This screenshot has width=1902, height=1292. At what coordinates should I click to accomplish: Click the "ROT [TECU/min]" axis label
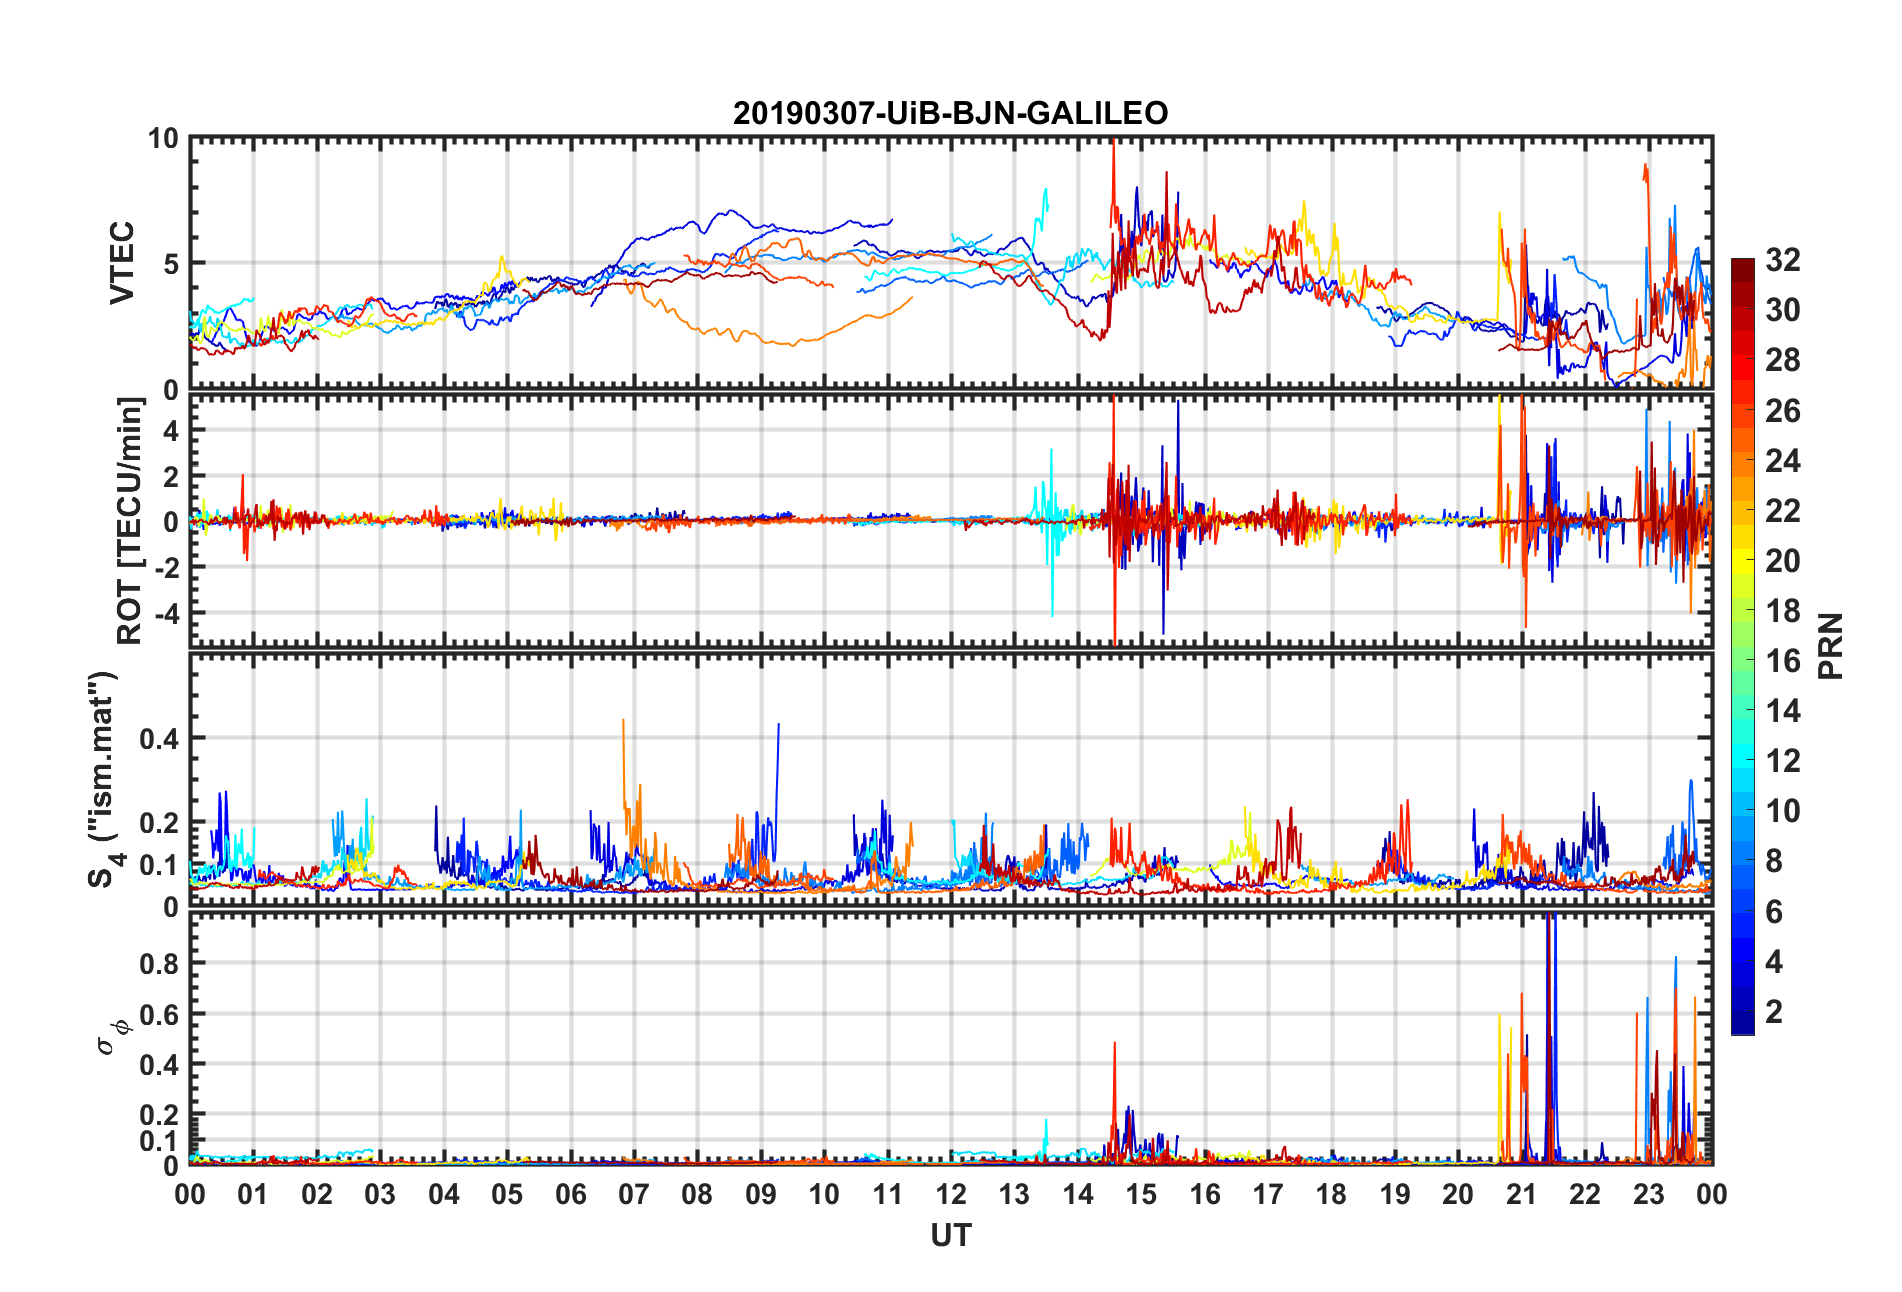click(x=130, y=521)
